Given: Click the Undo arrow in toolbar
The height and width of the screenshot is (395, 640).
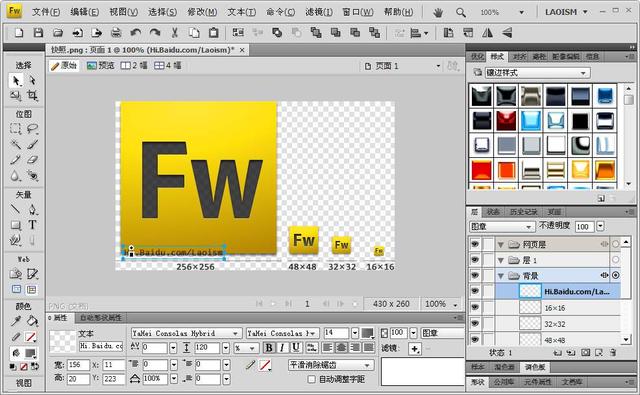Looking at the screenshot, I should 135,33.
